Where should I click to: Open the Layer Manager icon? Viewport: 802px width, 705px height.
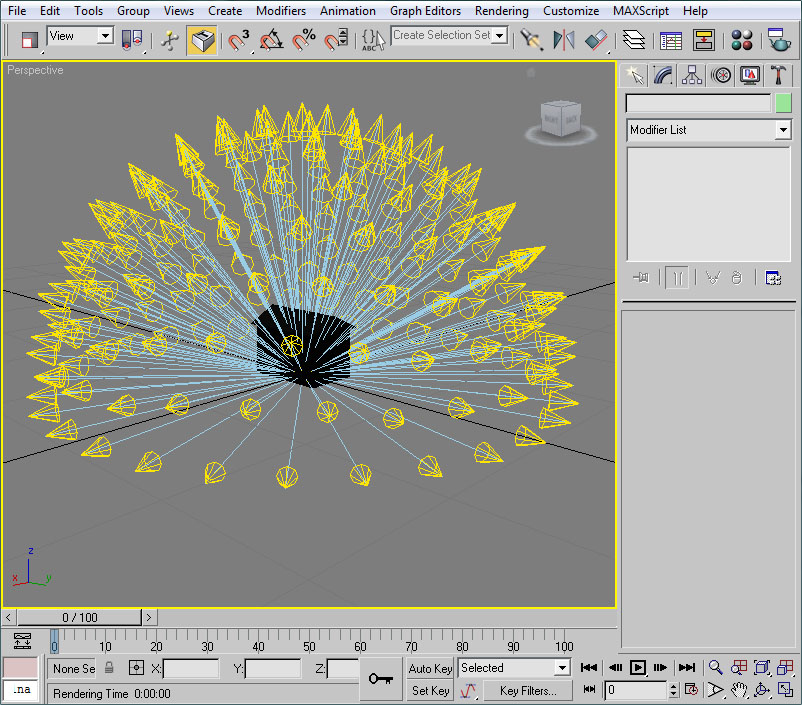tap(633, 40)
